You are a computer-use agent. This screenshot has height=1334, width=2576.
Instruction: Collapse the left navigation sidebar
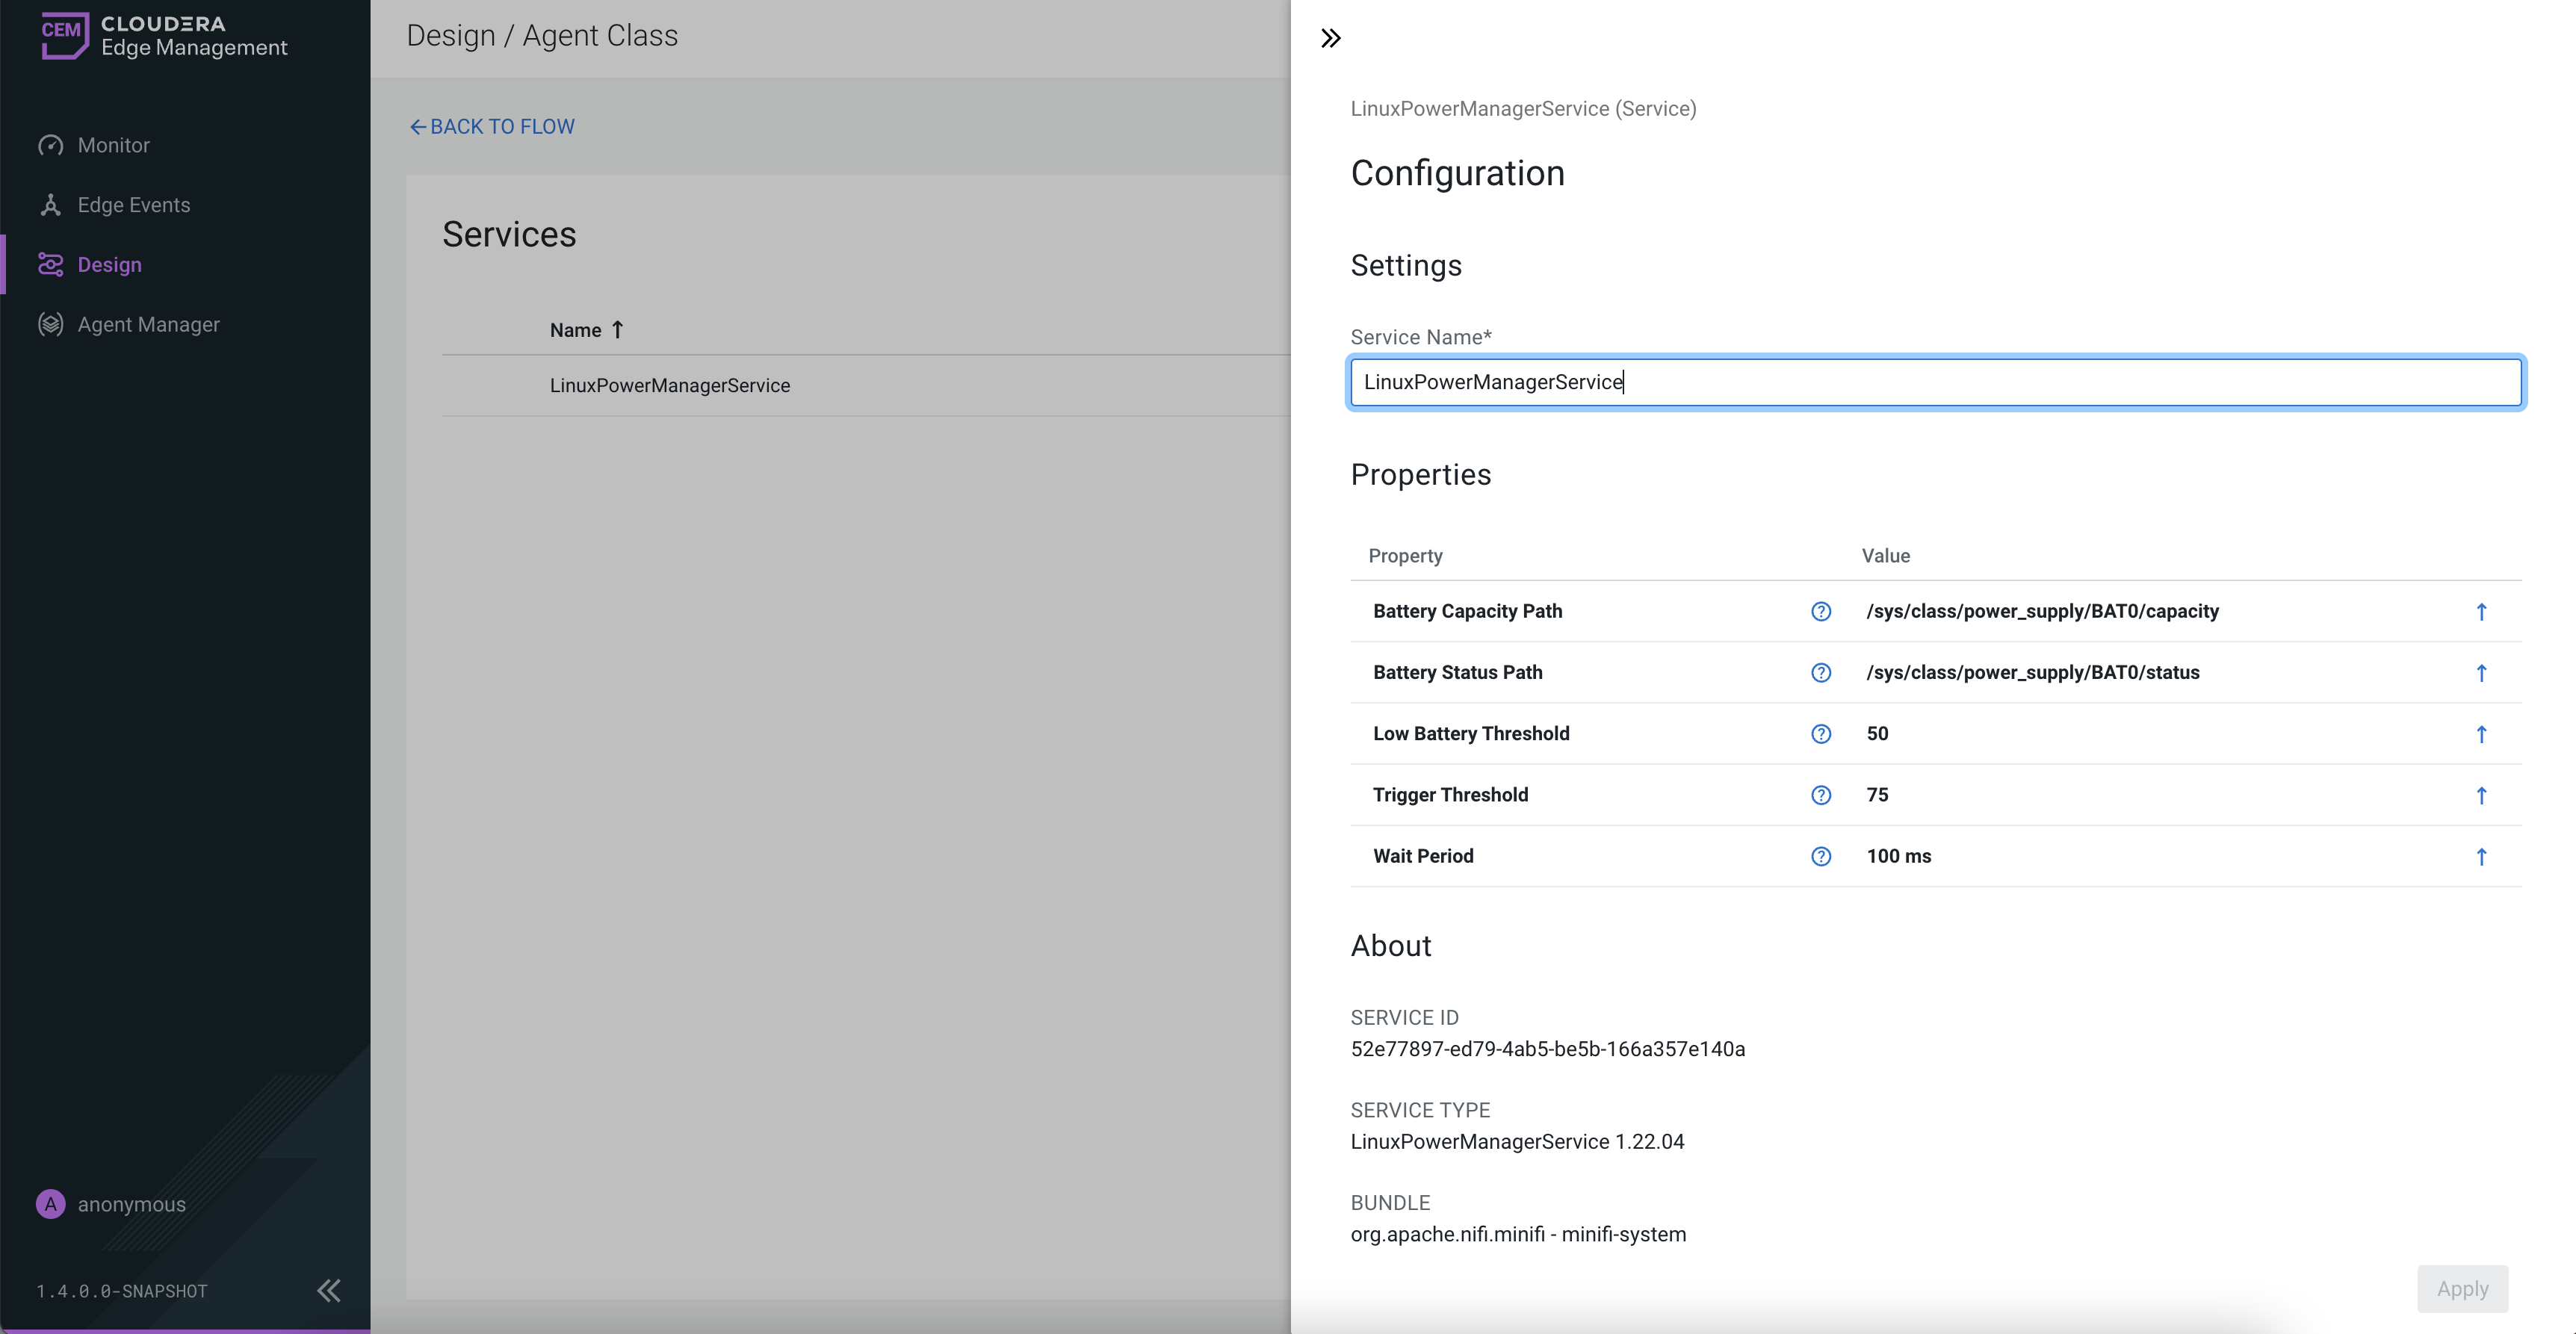click(x=328, y=1290)
